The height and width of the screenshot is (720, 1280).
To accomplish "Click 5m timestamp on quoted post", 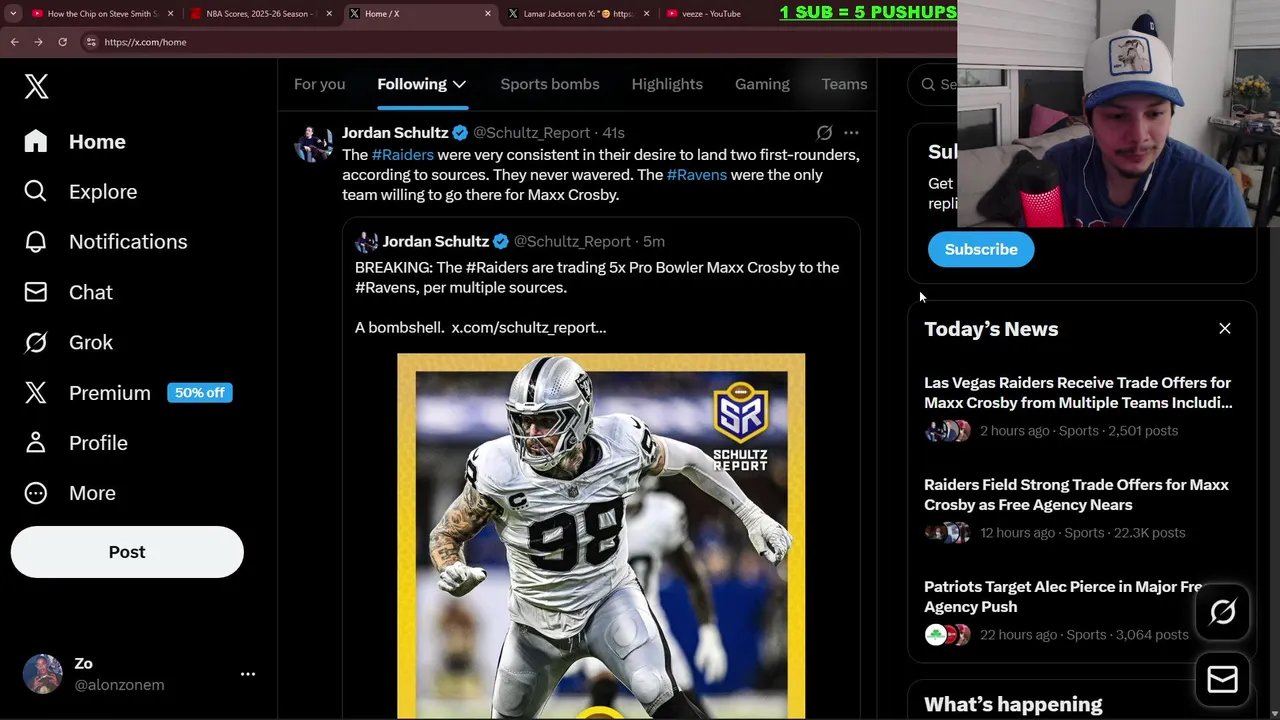I will (654, 242).
